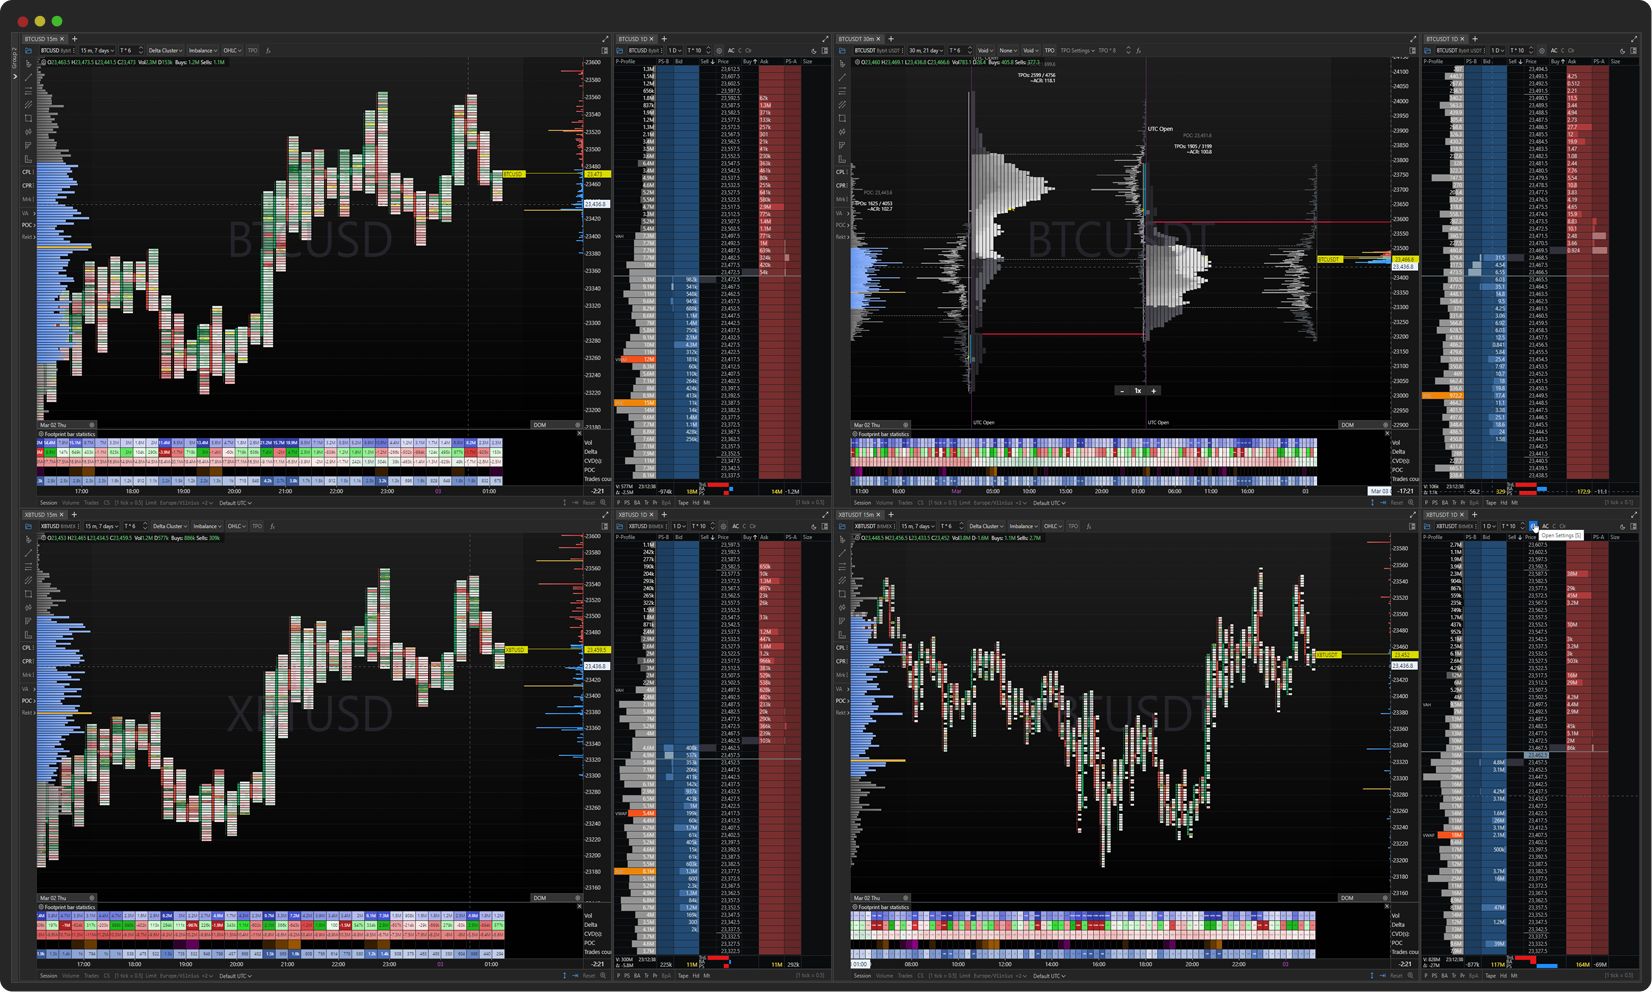Image resolution: width=1652 pixels, height=992 pixels.
Task: Click Clr in BTCUSD 1D DOM toolbar
Action: [749, 50]
